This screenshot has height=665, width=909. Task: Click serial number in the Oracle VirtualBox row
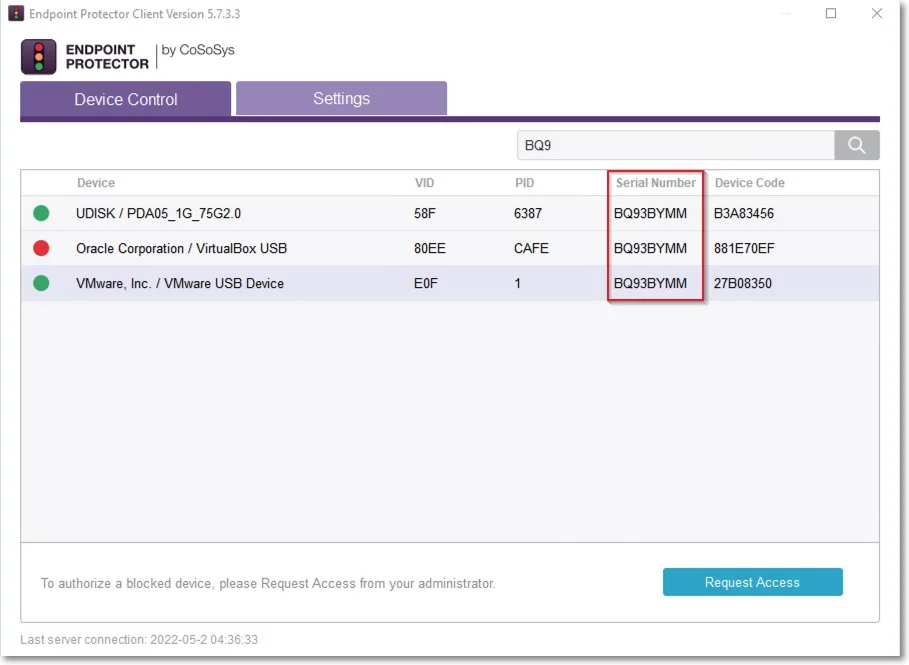pos(650,248)
